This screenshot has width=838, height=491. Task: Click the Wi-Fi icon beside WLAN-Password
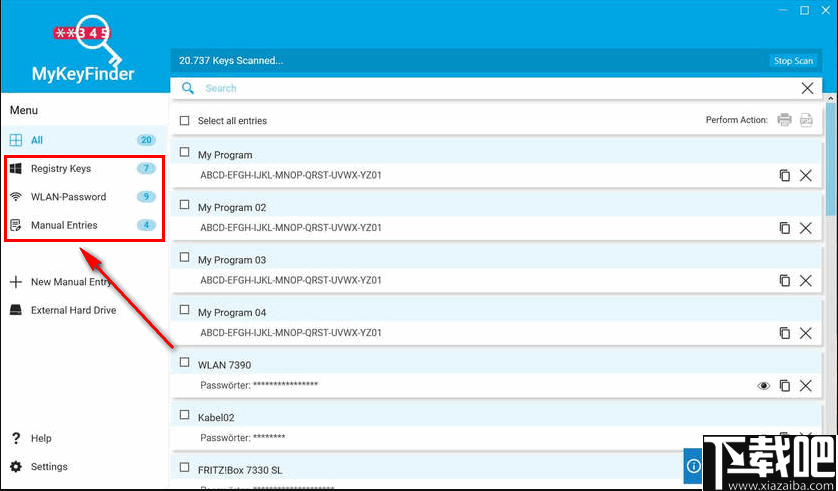click(16, 197)
